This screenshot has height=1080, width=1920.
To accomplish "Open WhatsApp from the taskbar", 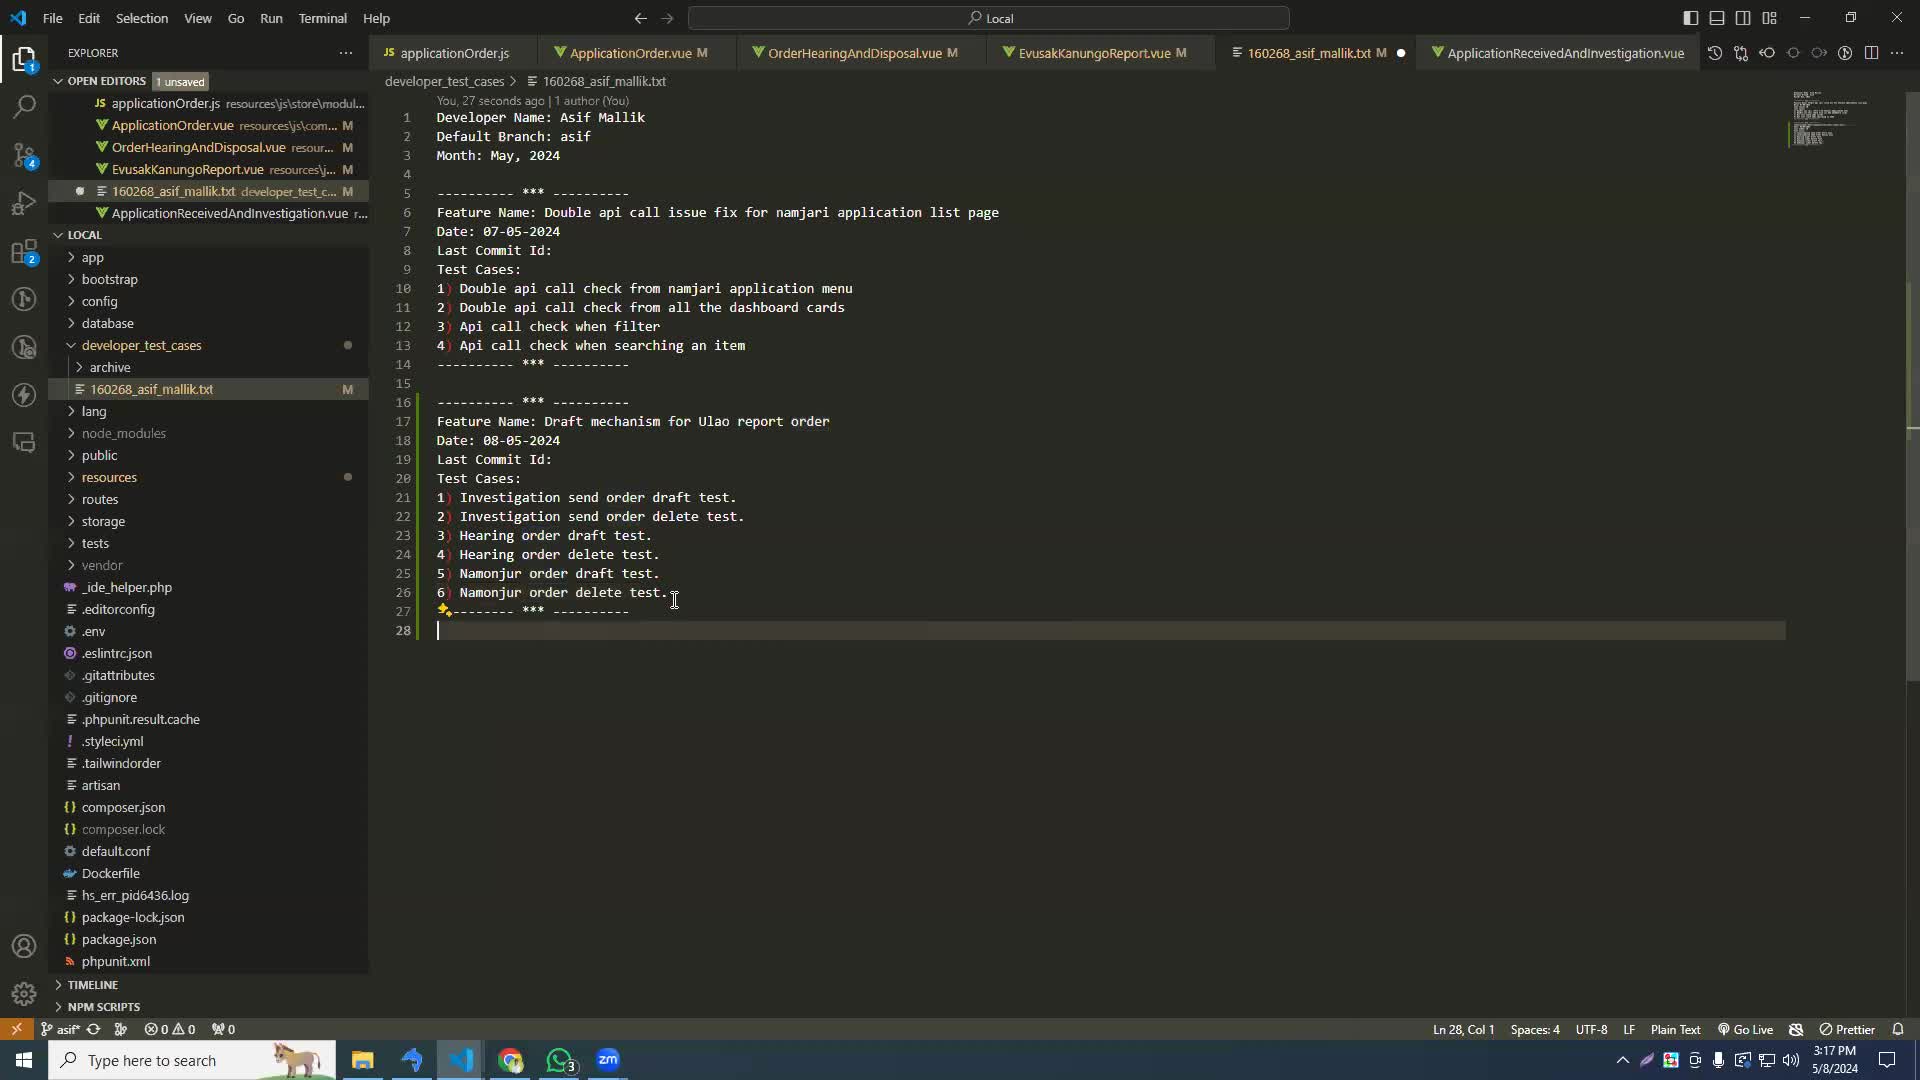I will pyautogui.click(x=560, y=1060).
